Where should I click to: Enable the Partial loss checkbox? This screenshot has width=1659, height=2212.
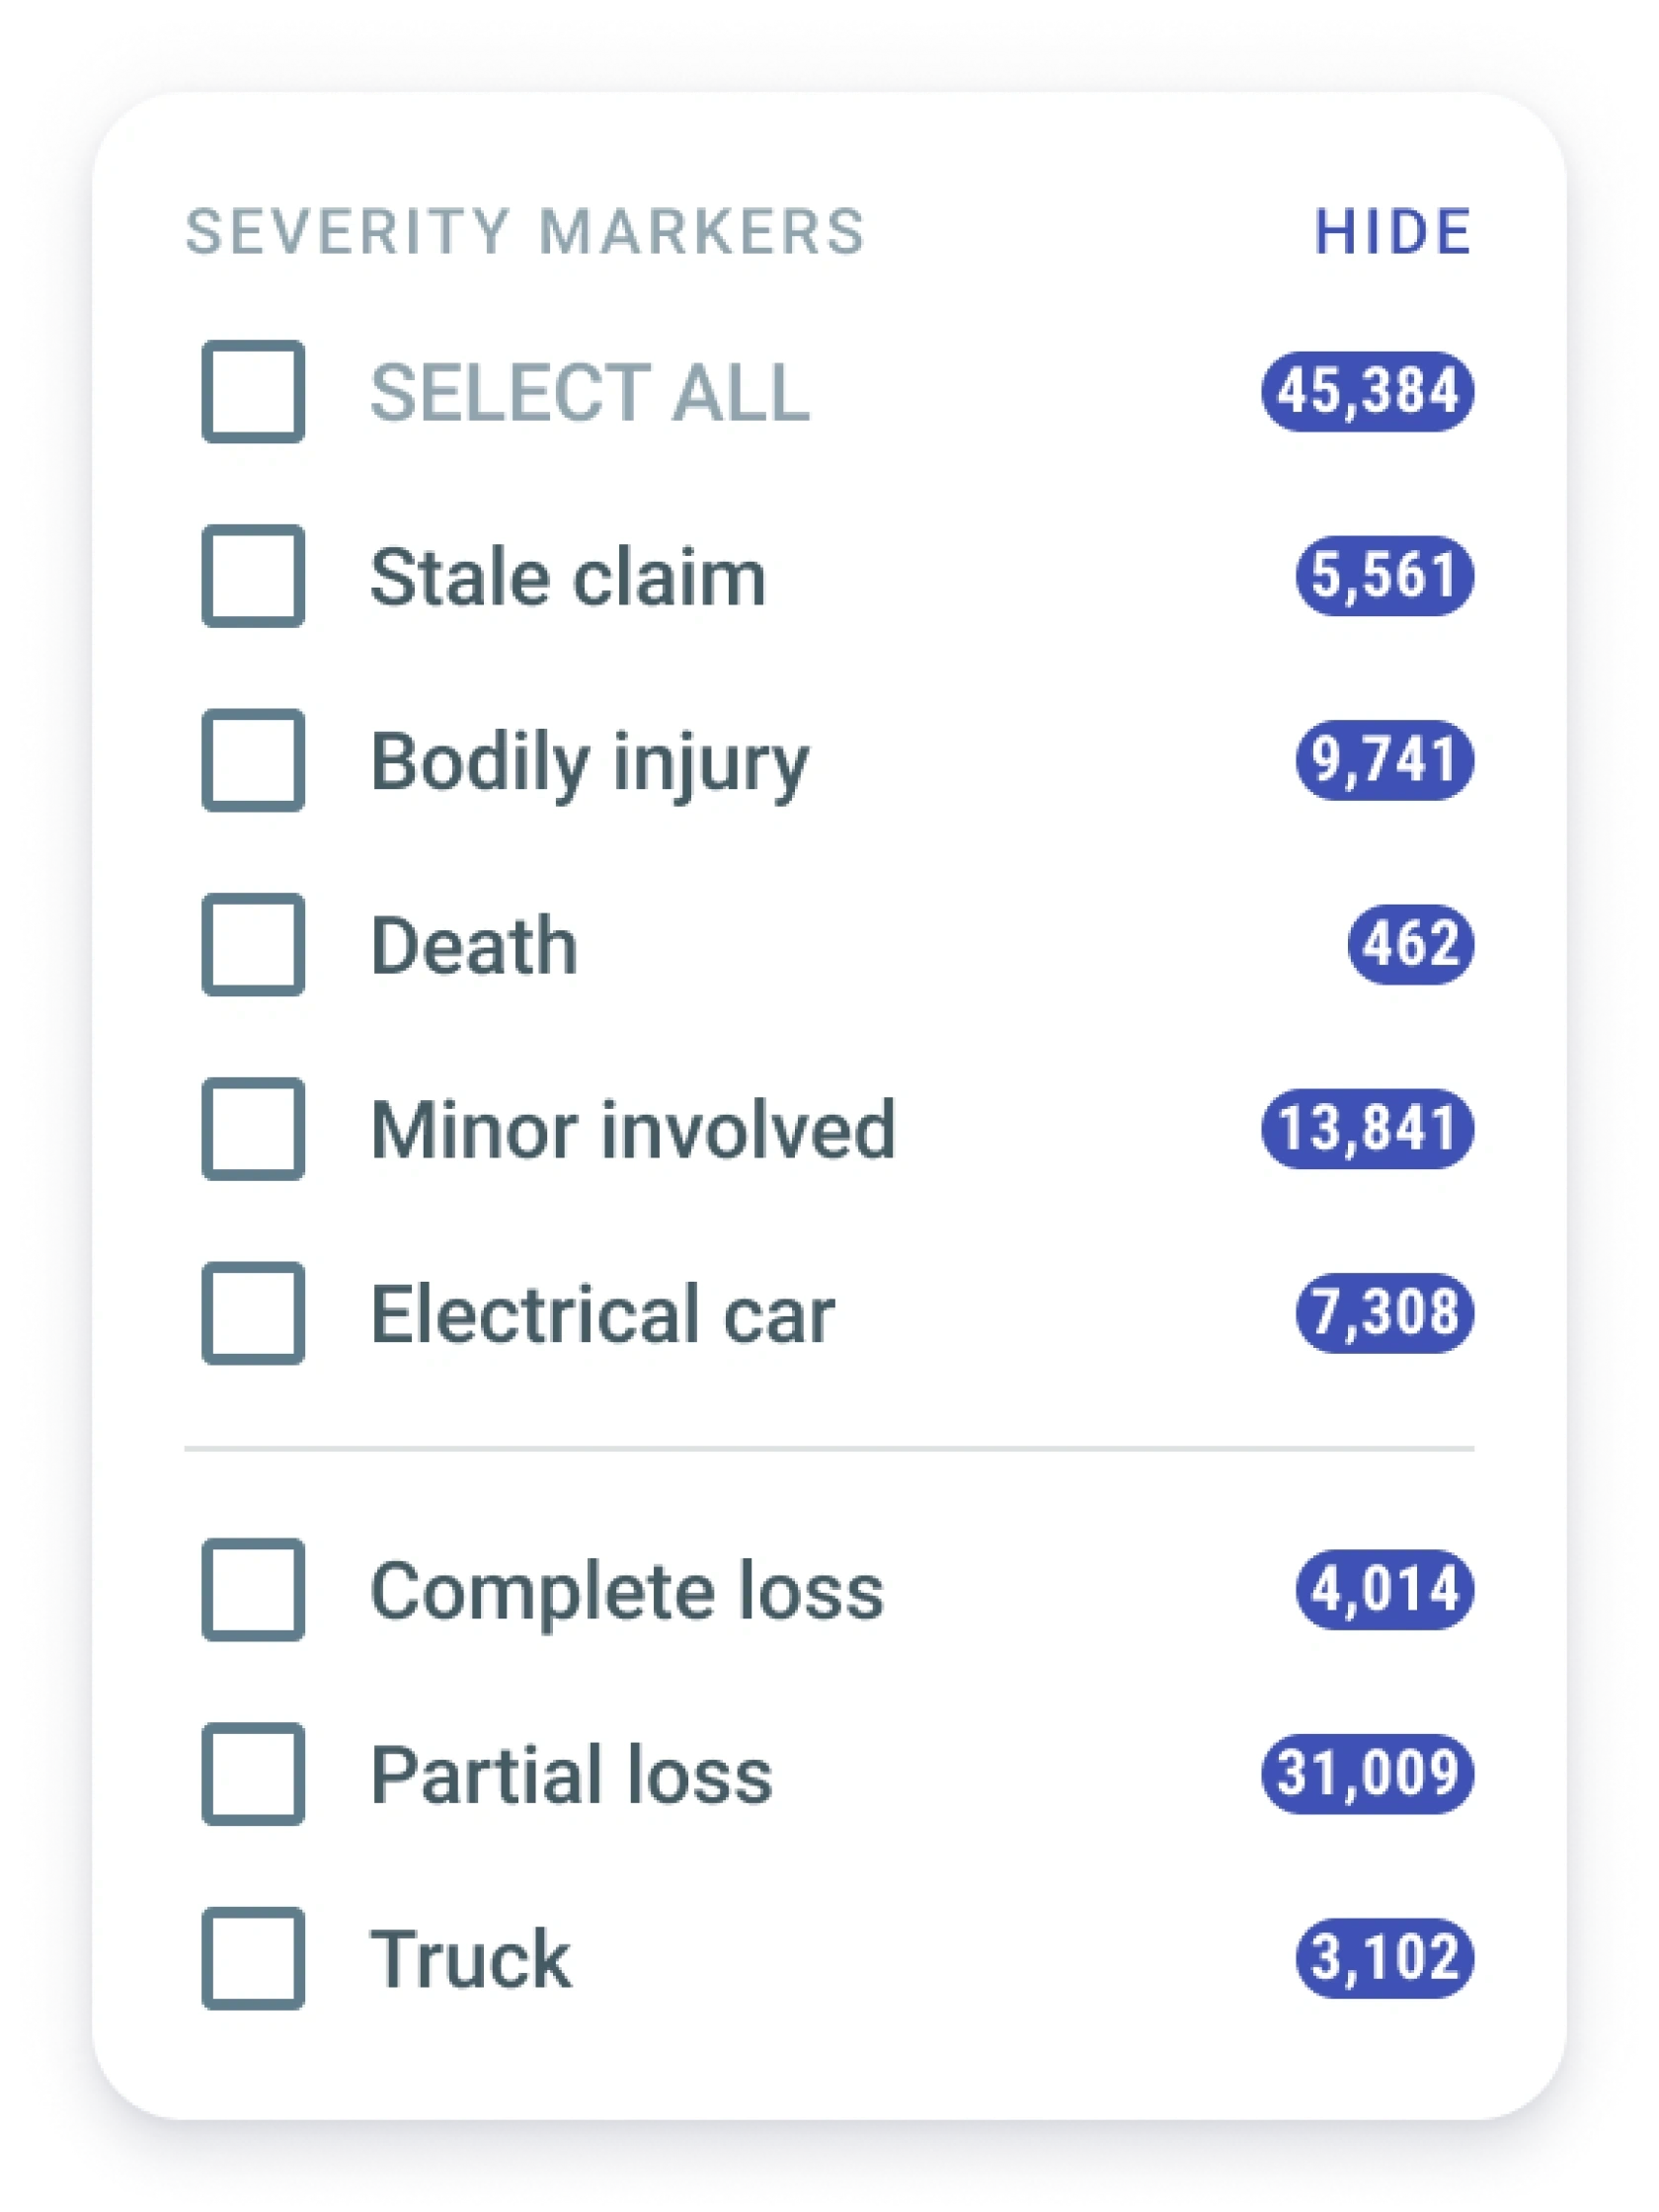click(253, 1773)
